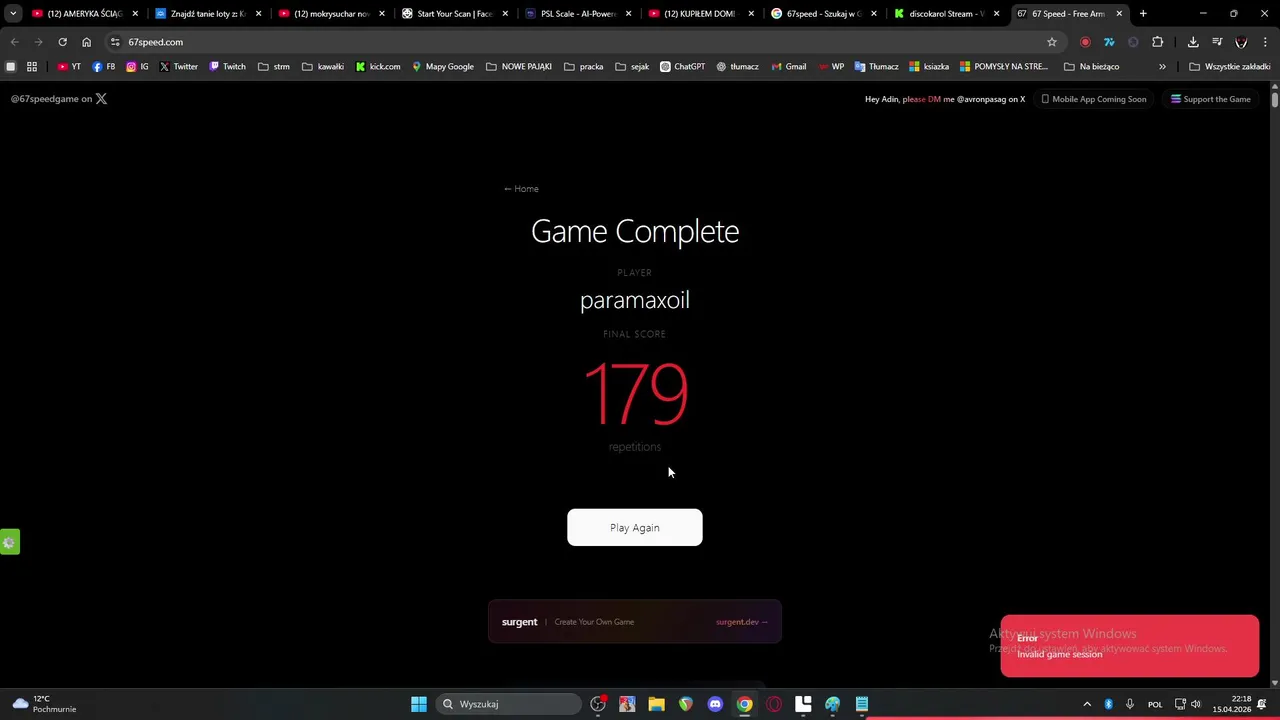Open the Gmail bookmark
The image size is (1280, 720).
click(x=788, y=67)
